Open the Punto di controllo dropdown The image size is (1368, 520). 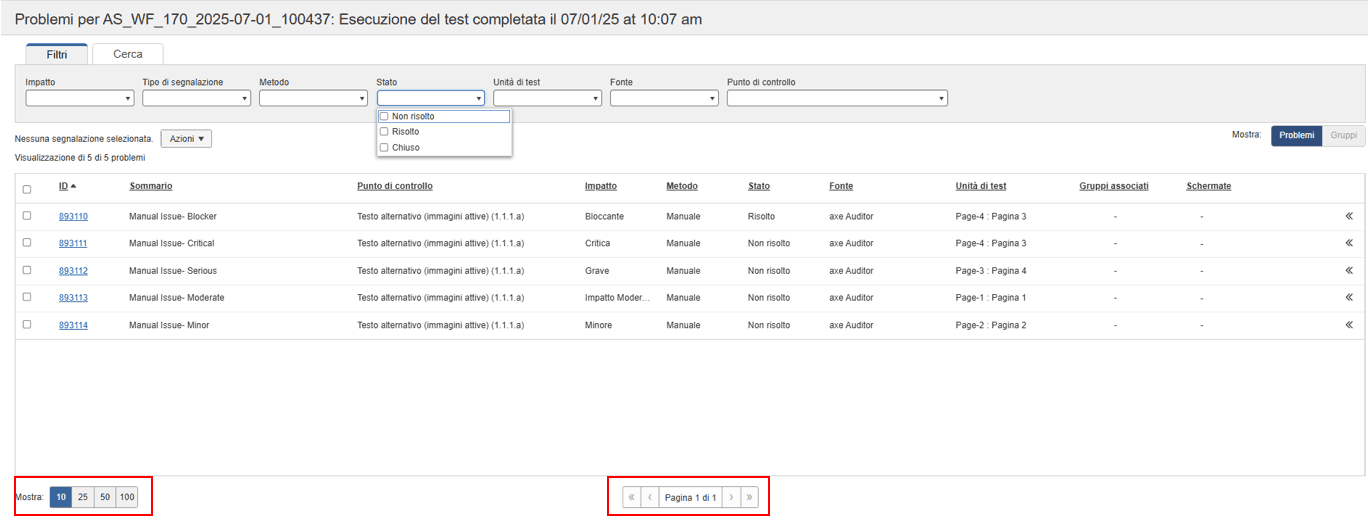(x=837, y=98)
